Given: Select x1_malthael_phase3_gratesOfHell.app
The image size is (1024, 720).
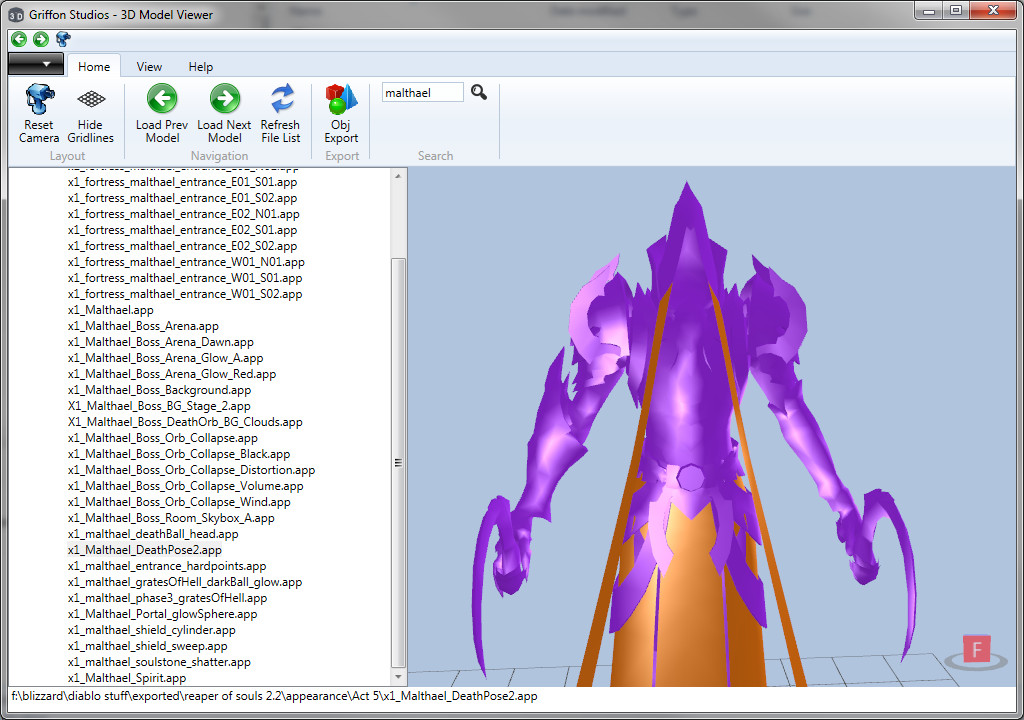Looking at the screenshot, I should 167,598.
